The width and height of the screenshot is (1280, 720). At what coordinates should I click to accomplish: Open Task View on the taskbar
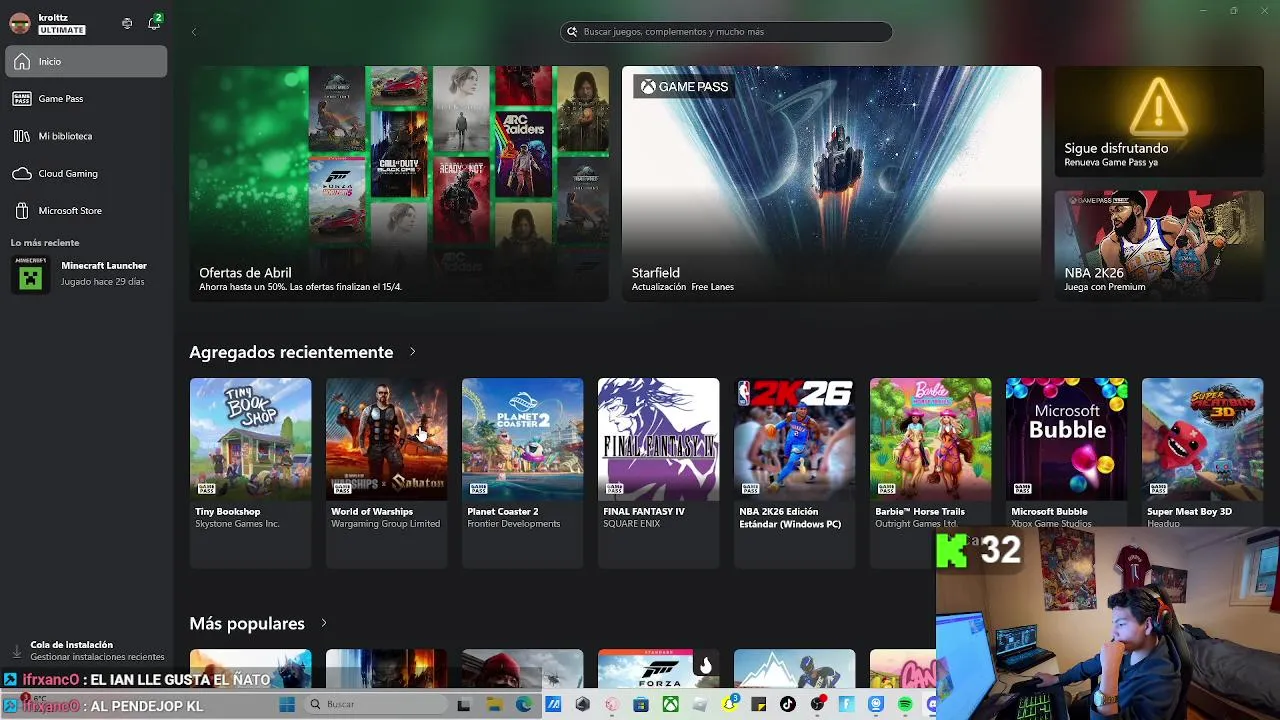[464, 704]
